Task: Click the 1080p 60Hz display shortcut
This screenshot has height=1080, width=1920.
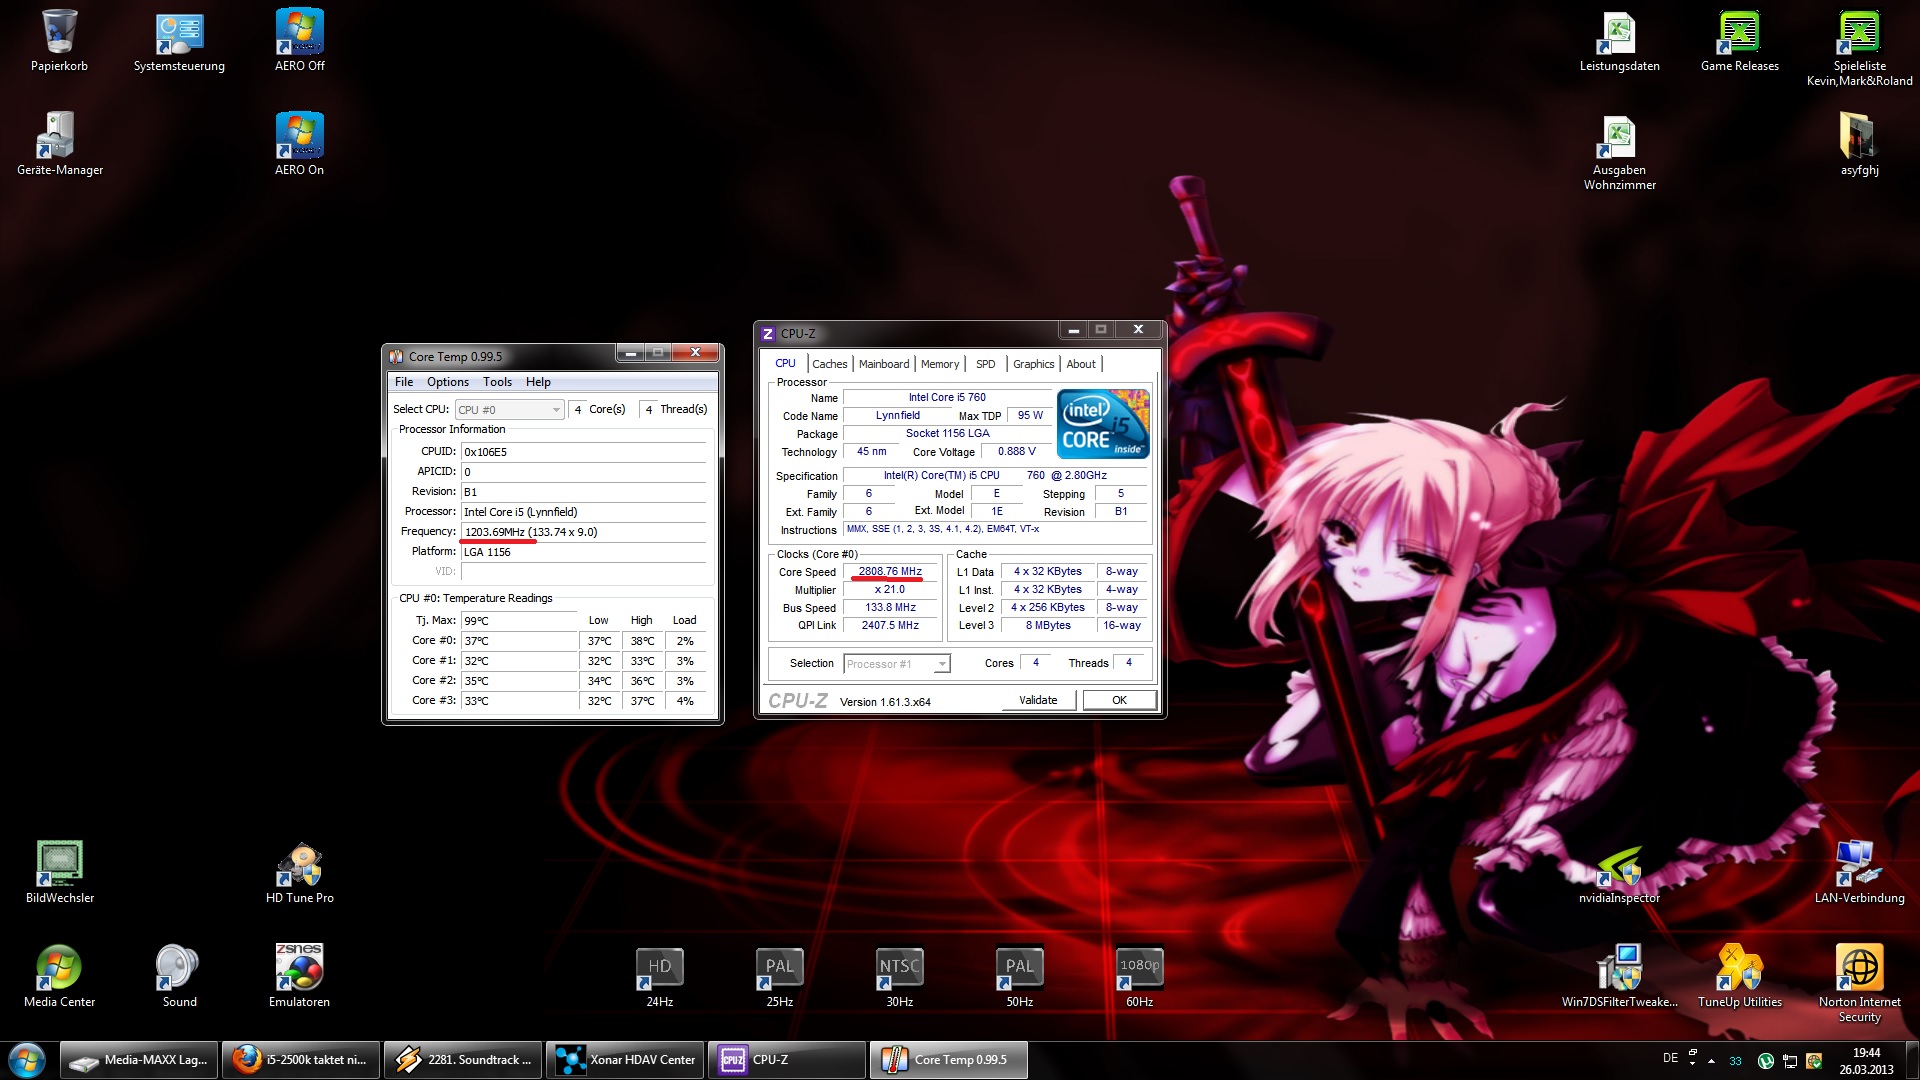Action: tap(1139, 969)
